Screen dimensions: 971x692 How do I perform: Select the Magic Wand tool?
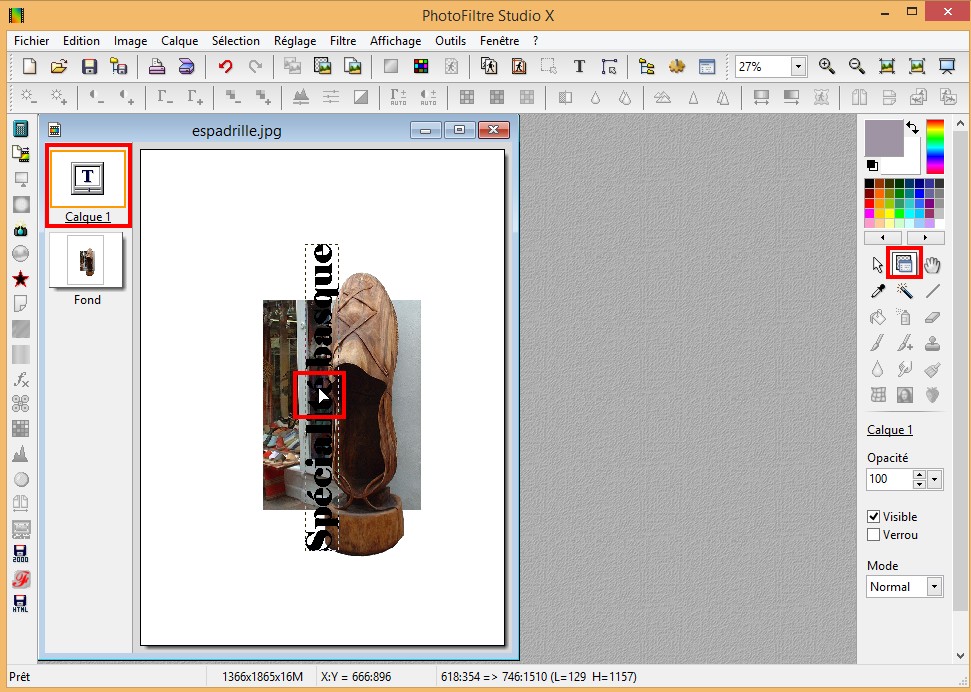905,291
